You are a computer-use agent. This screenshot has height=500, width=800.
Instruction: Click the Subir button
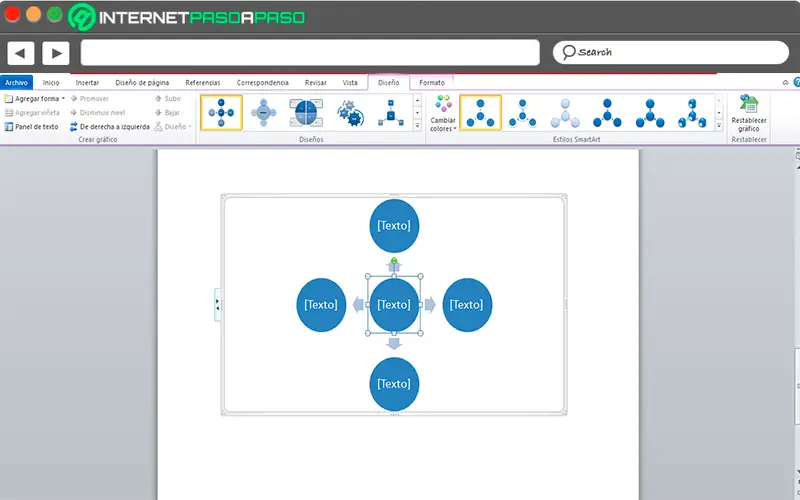click(168, 98)
